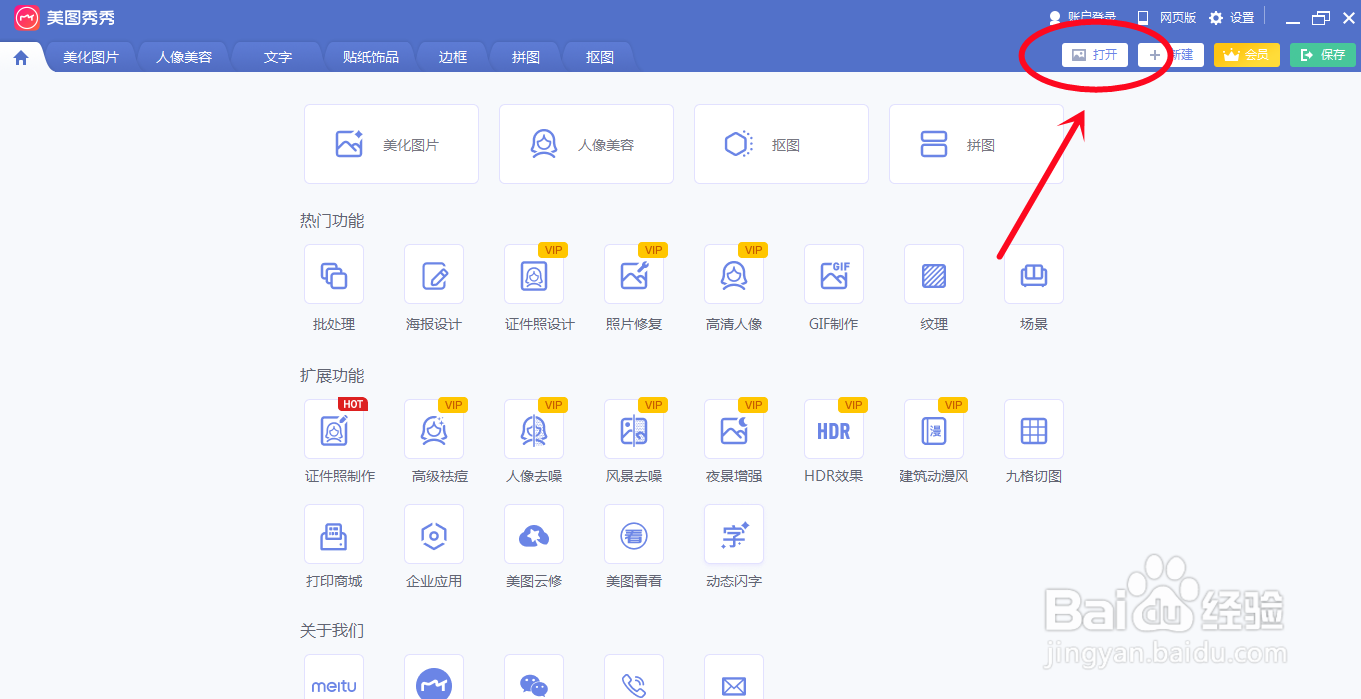
Task: Open the WeChat icon under 关于我们
Action: click(x=534, y=678)
